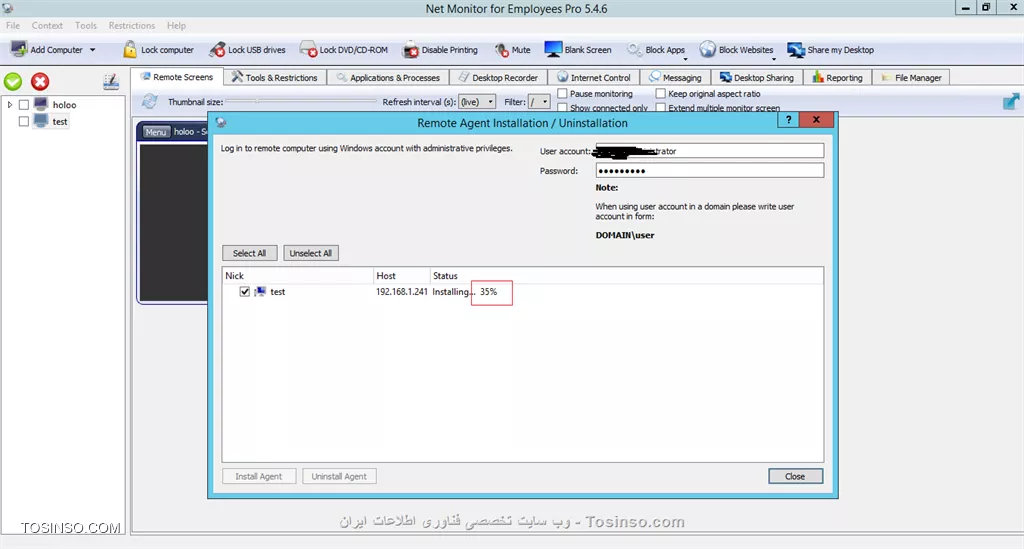The height and width of the screenshot is (549, 1024).
Task: Switch to Tools & Restrictions tab
Action: [275, 77]
